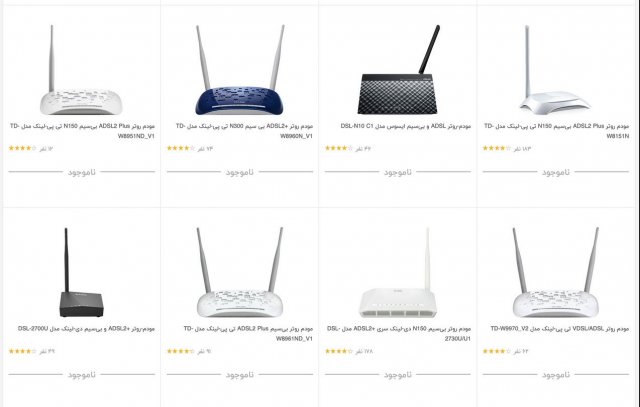
Task: Click the DSL-2700U D-Link product title
Action: (x=86, y=329)
